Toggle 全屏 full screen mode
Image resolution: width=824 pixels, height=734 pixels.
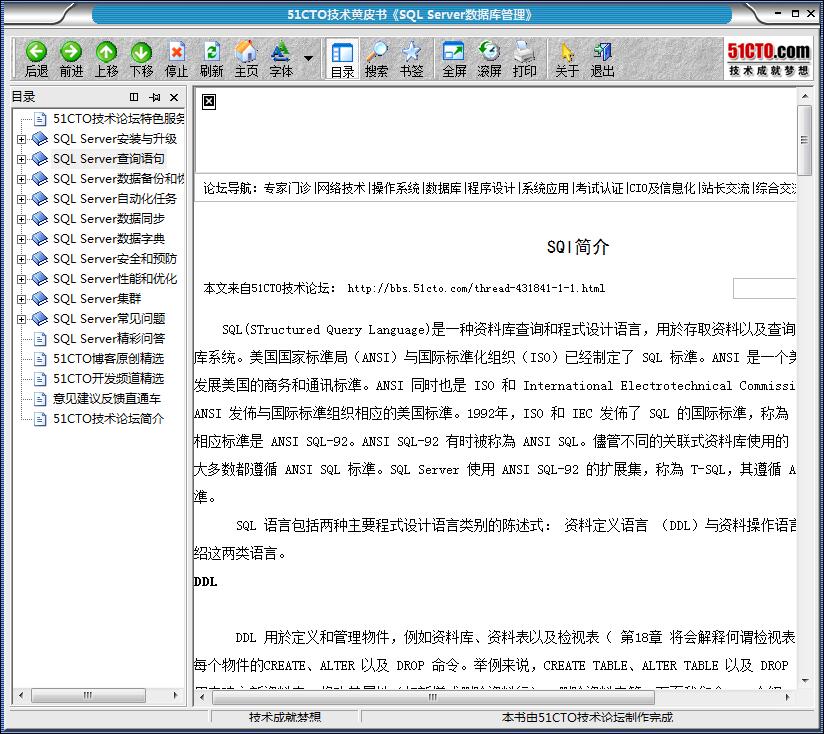453,56
